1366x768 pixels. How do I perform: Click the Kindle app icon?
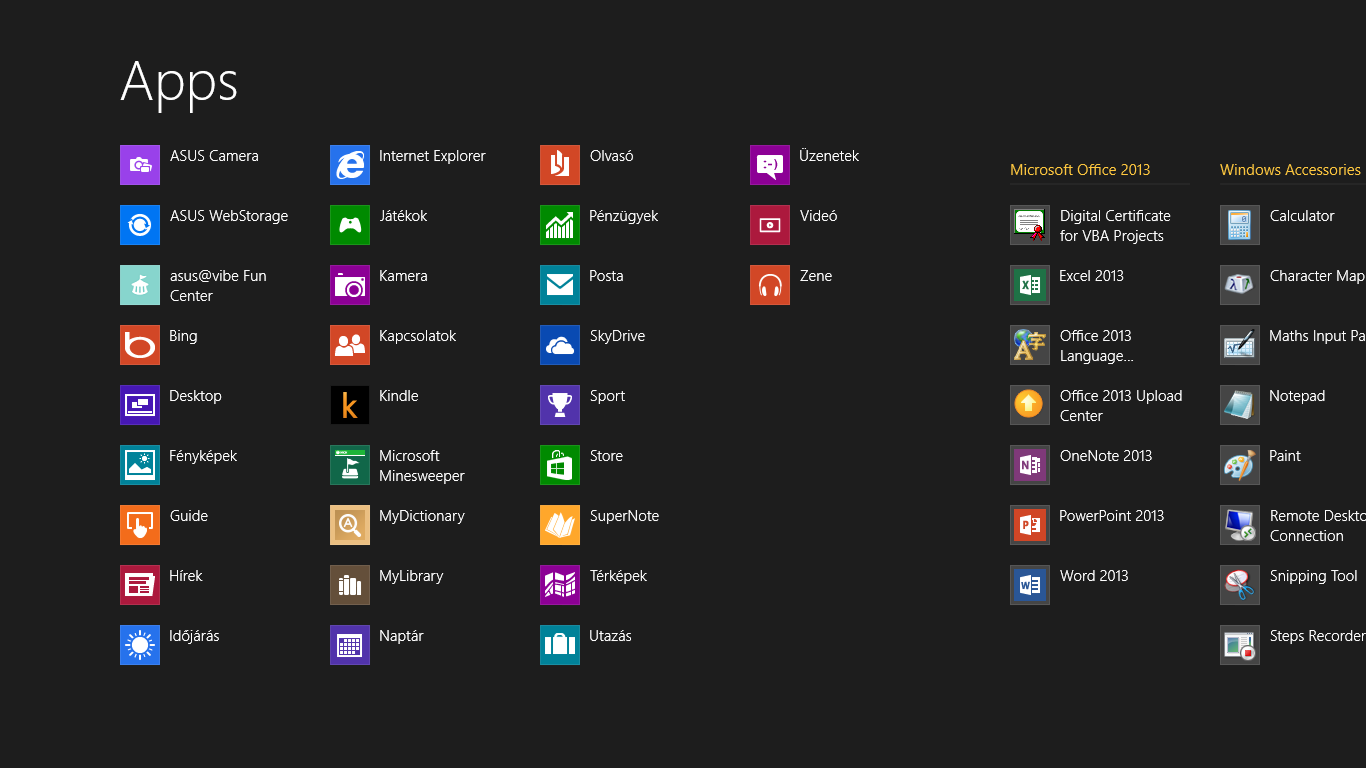(349, 405)
